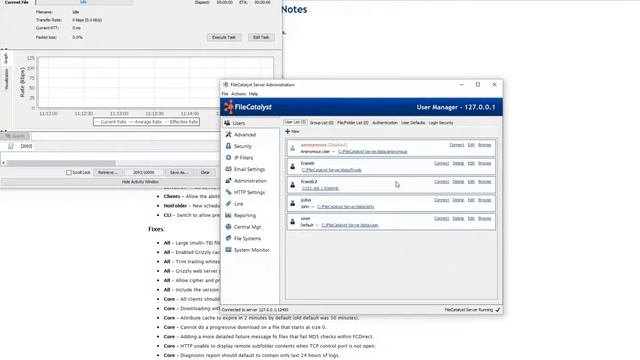Click the plus icon to add New user

tap(287, 131)
